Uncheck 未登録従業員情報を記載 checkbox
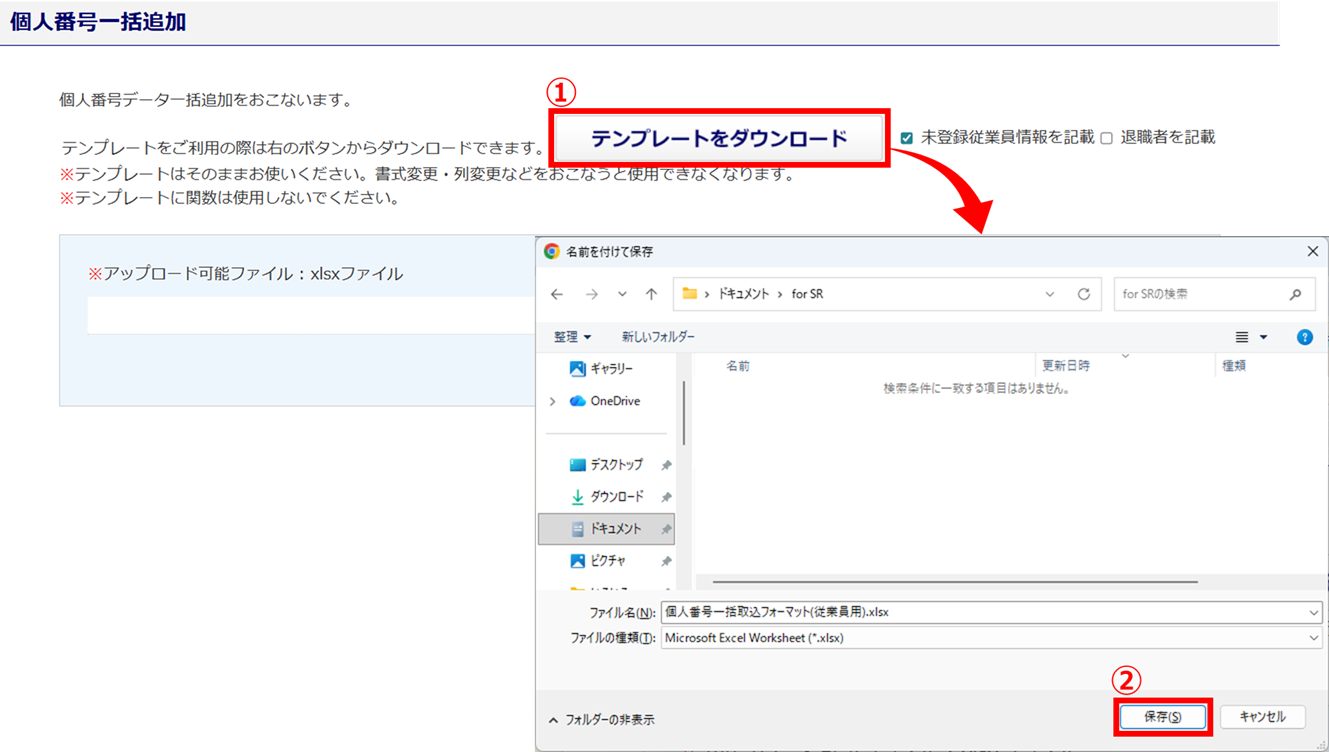Image resolution: width=1329 pixels, height=752 pixels. tap(906, 138)
